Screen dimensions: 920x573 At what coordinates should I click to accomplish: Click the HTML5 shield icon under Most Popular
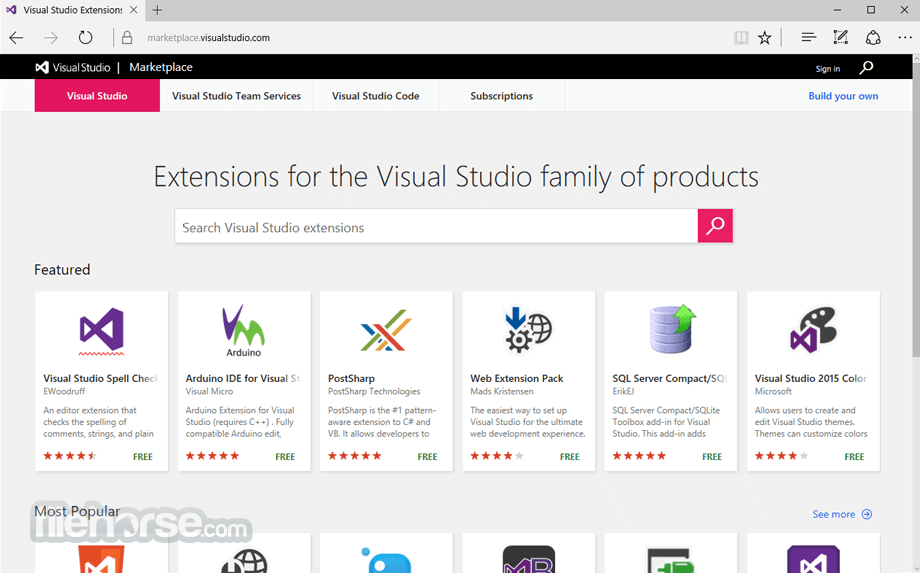102,559
